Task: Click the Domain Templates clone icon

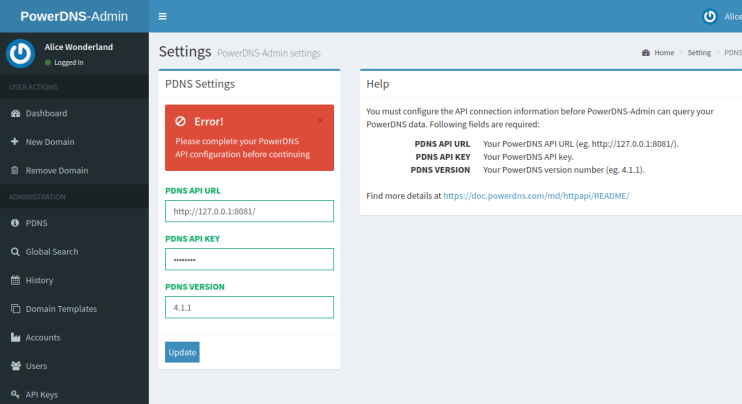Action: tap(15, 309)
